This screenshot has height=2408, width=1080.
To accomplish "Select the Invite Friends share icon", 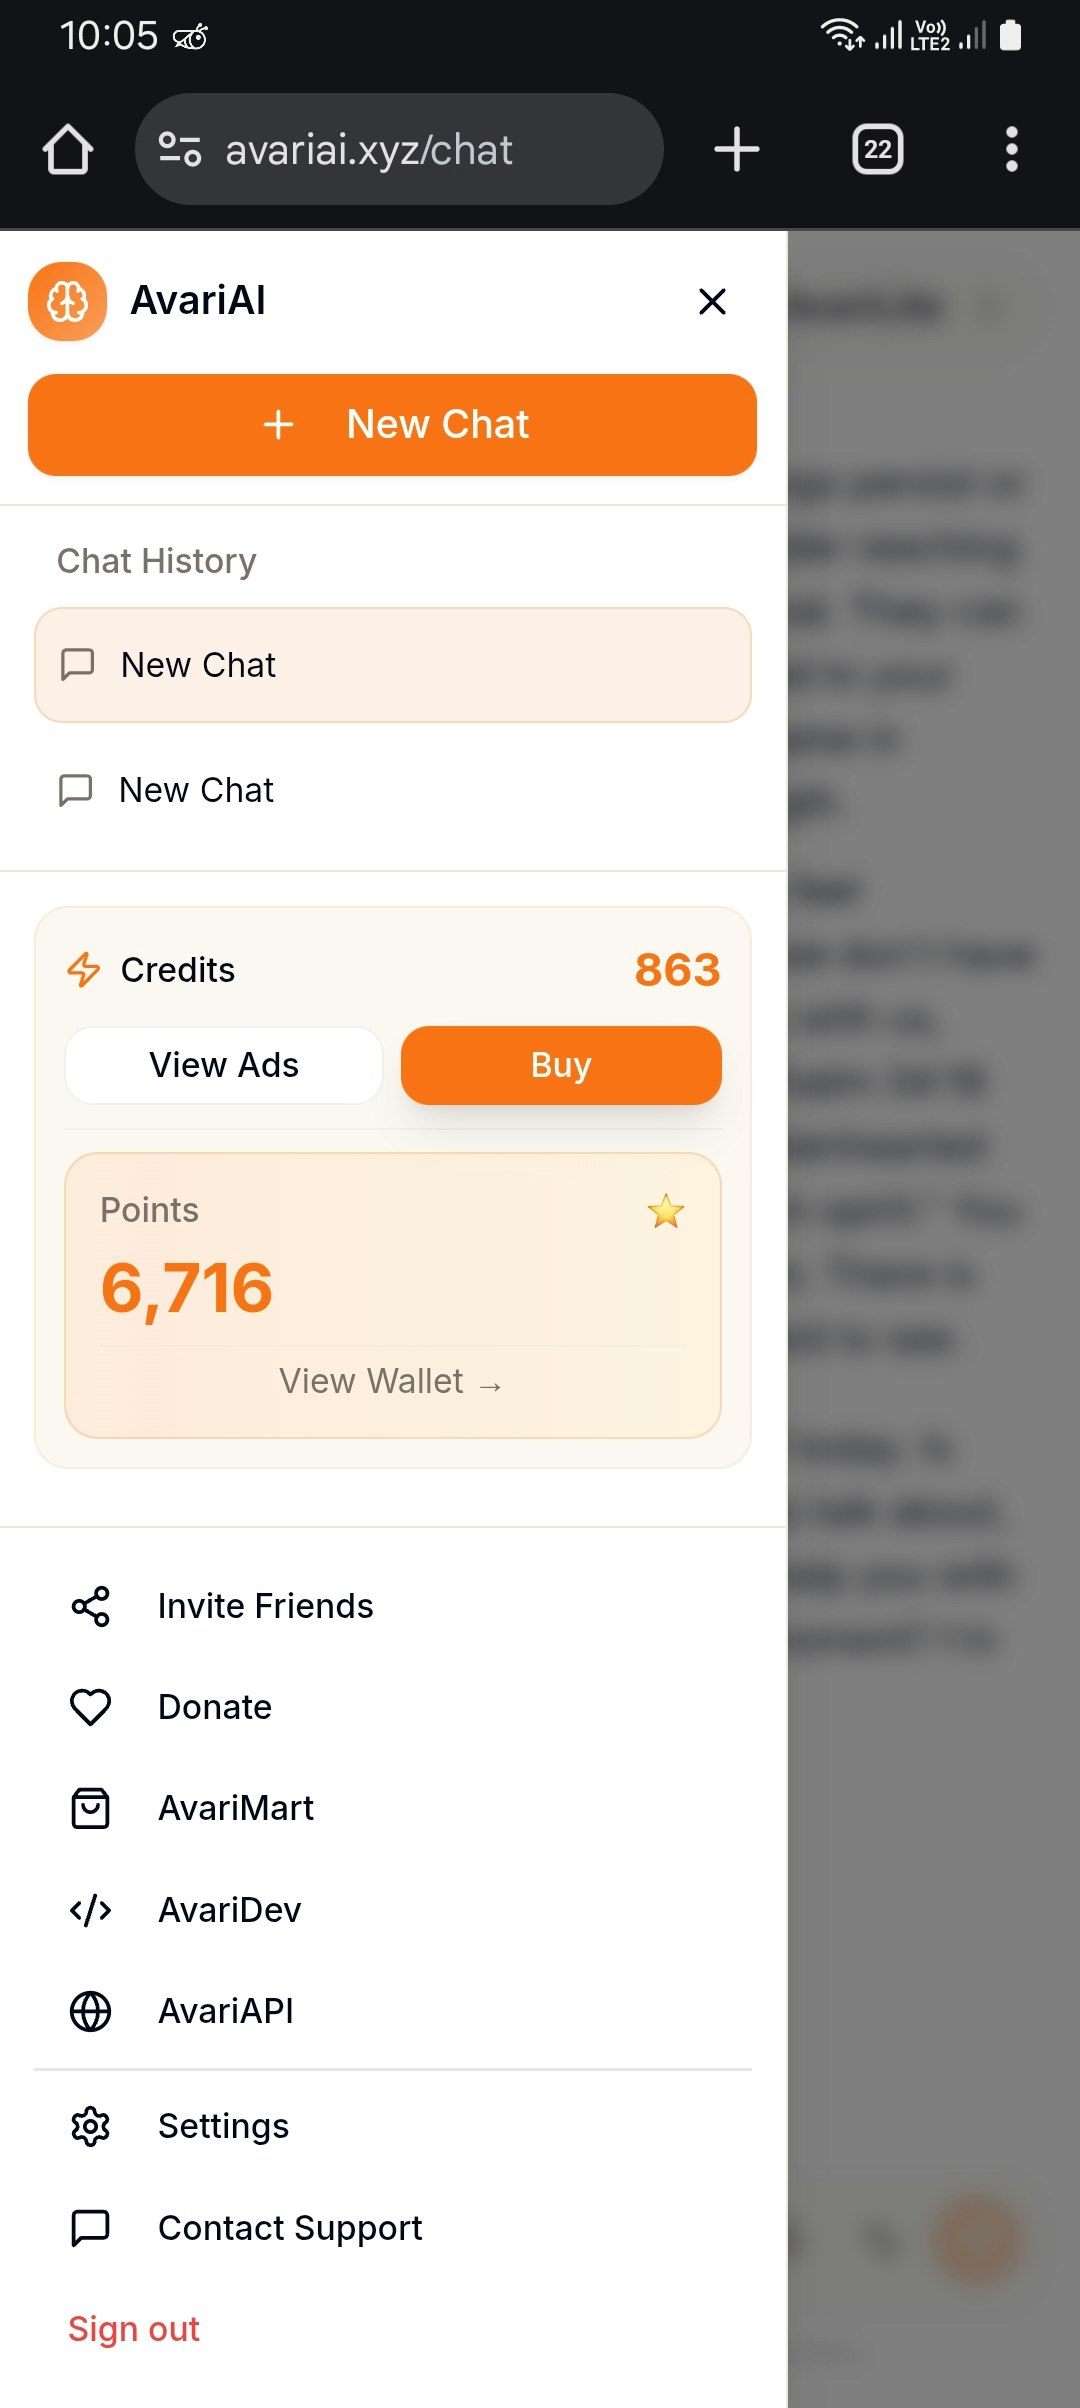I will tap(90, 1606).
